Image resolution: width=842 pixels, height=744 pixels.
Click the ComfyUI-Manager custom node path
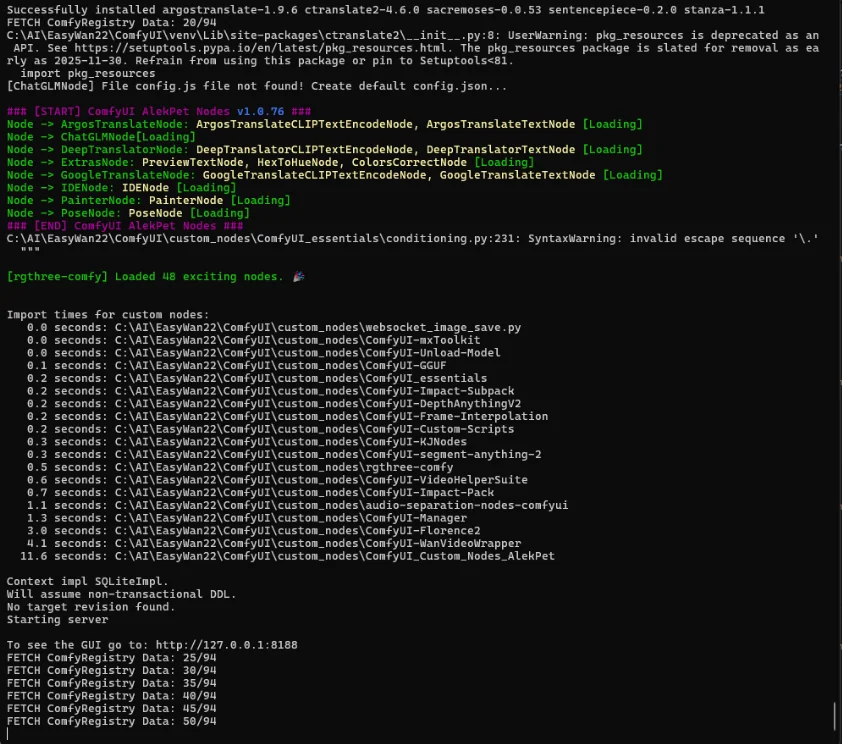pos(292,518)
